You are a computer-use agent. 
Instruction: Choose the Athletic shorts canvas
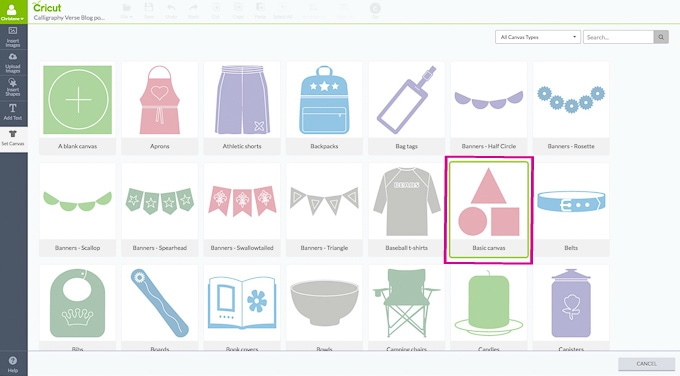tap(242, 108)
